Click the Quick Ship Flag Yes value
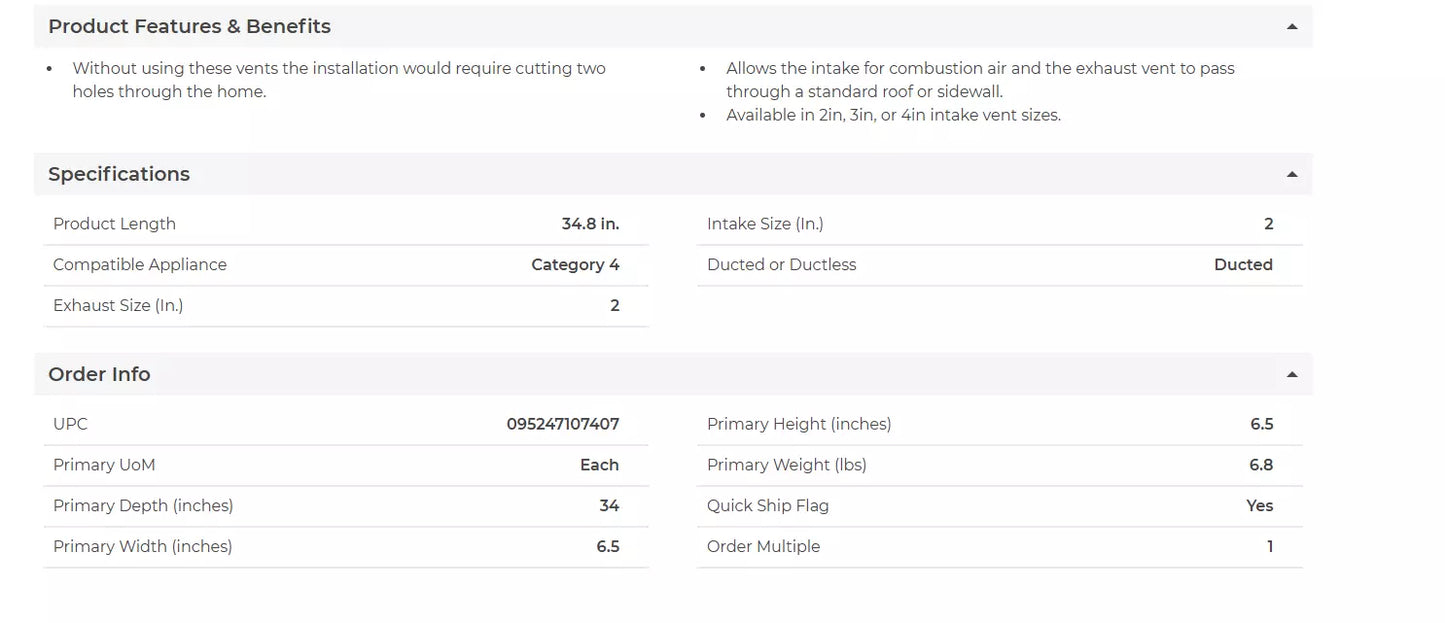The width and height of the screenshot is (1445, 623). pyautogui.click(x=1259, y=506)
